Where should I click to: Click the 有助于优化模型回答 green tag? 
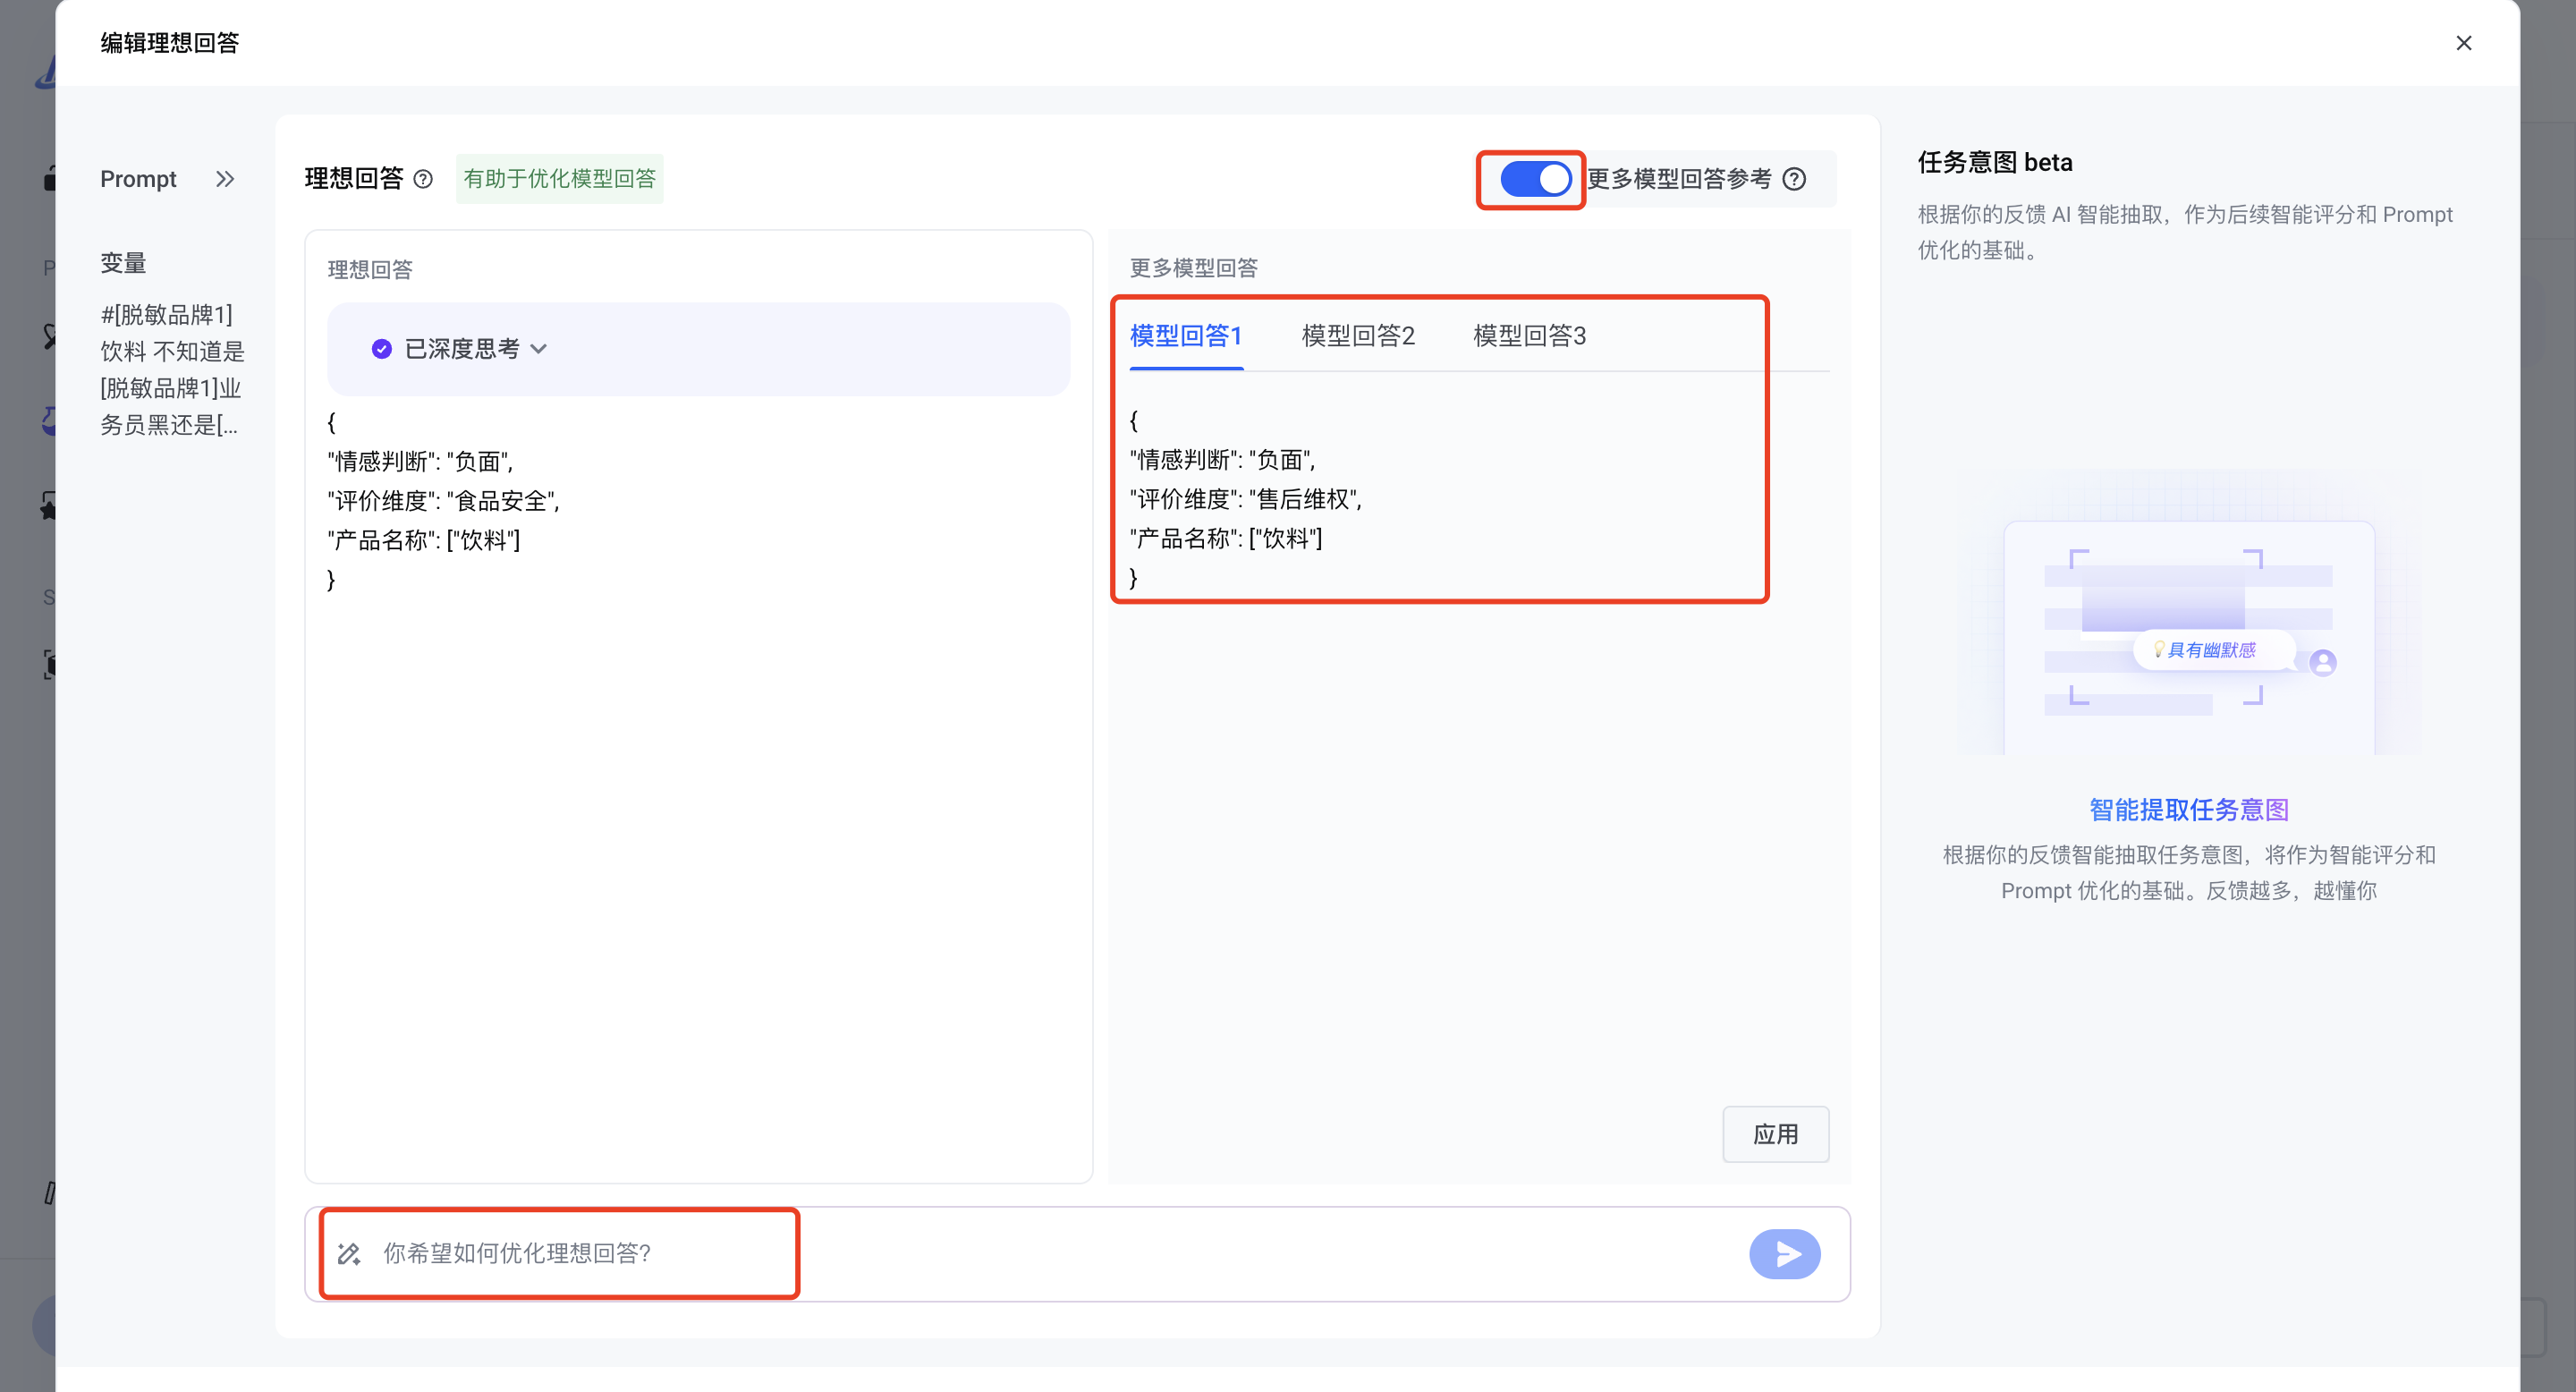pyautogui.click(x=559, y=179)
